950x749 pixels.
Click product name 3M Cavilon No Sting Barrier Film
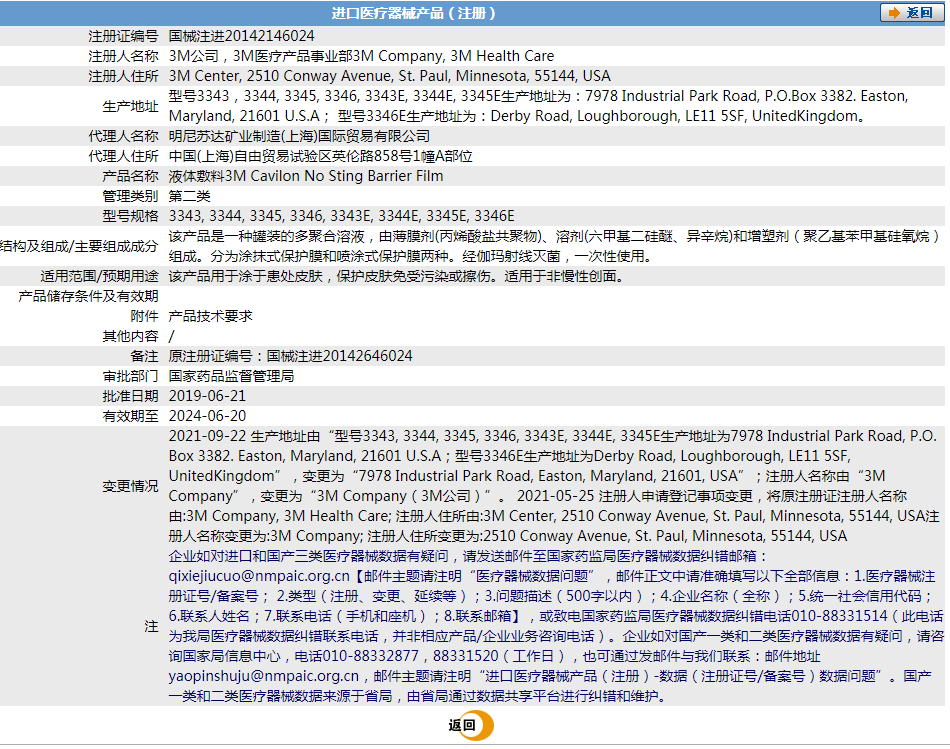(334, 176)
